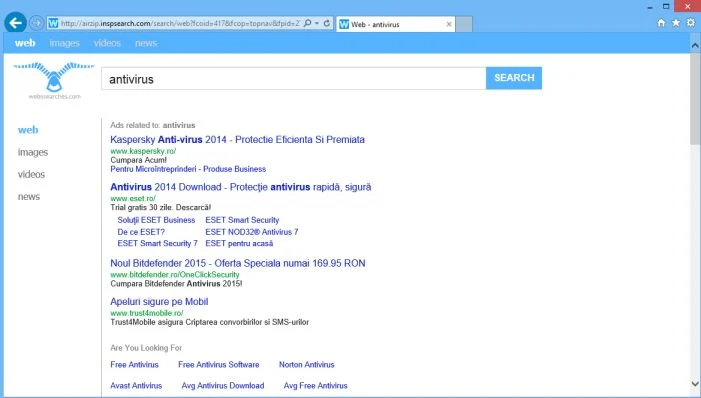Choose 'videos' in the left sidebar

(x=31, y=174)
